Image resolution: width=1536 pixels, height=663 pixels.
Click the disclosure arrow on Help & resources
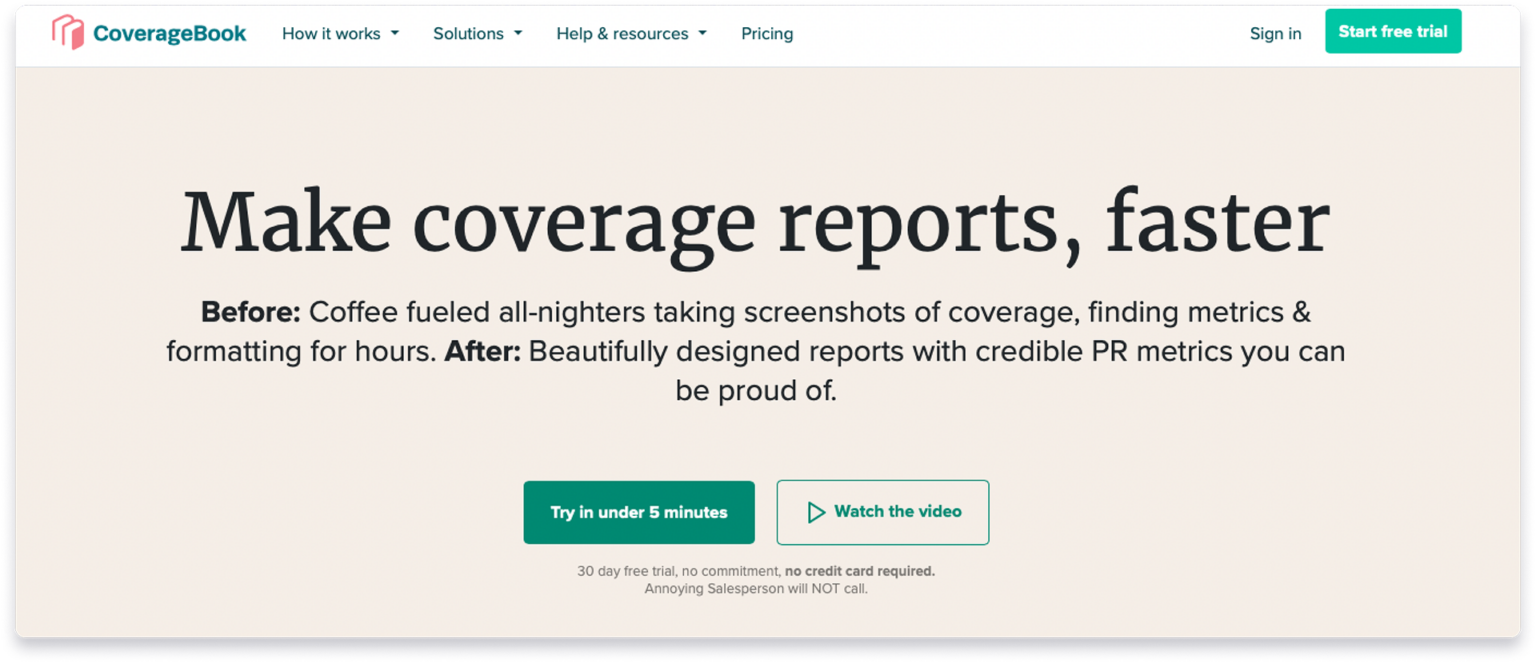click(703, 33)
